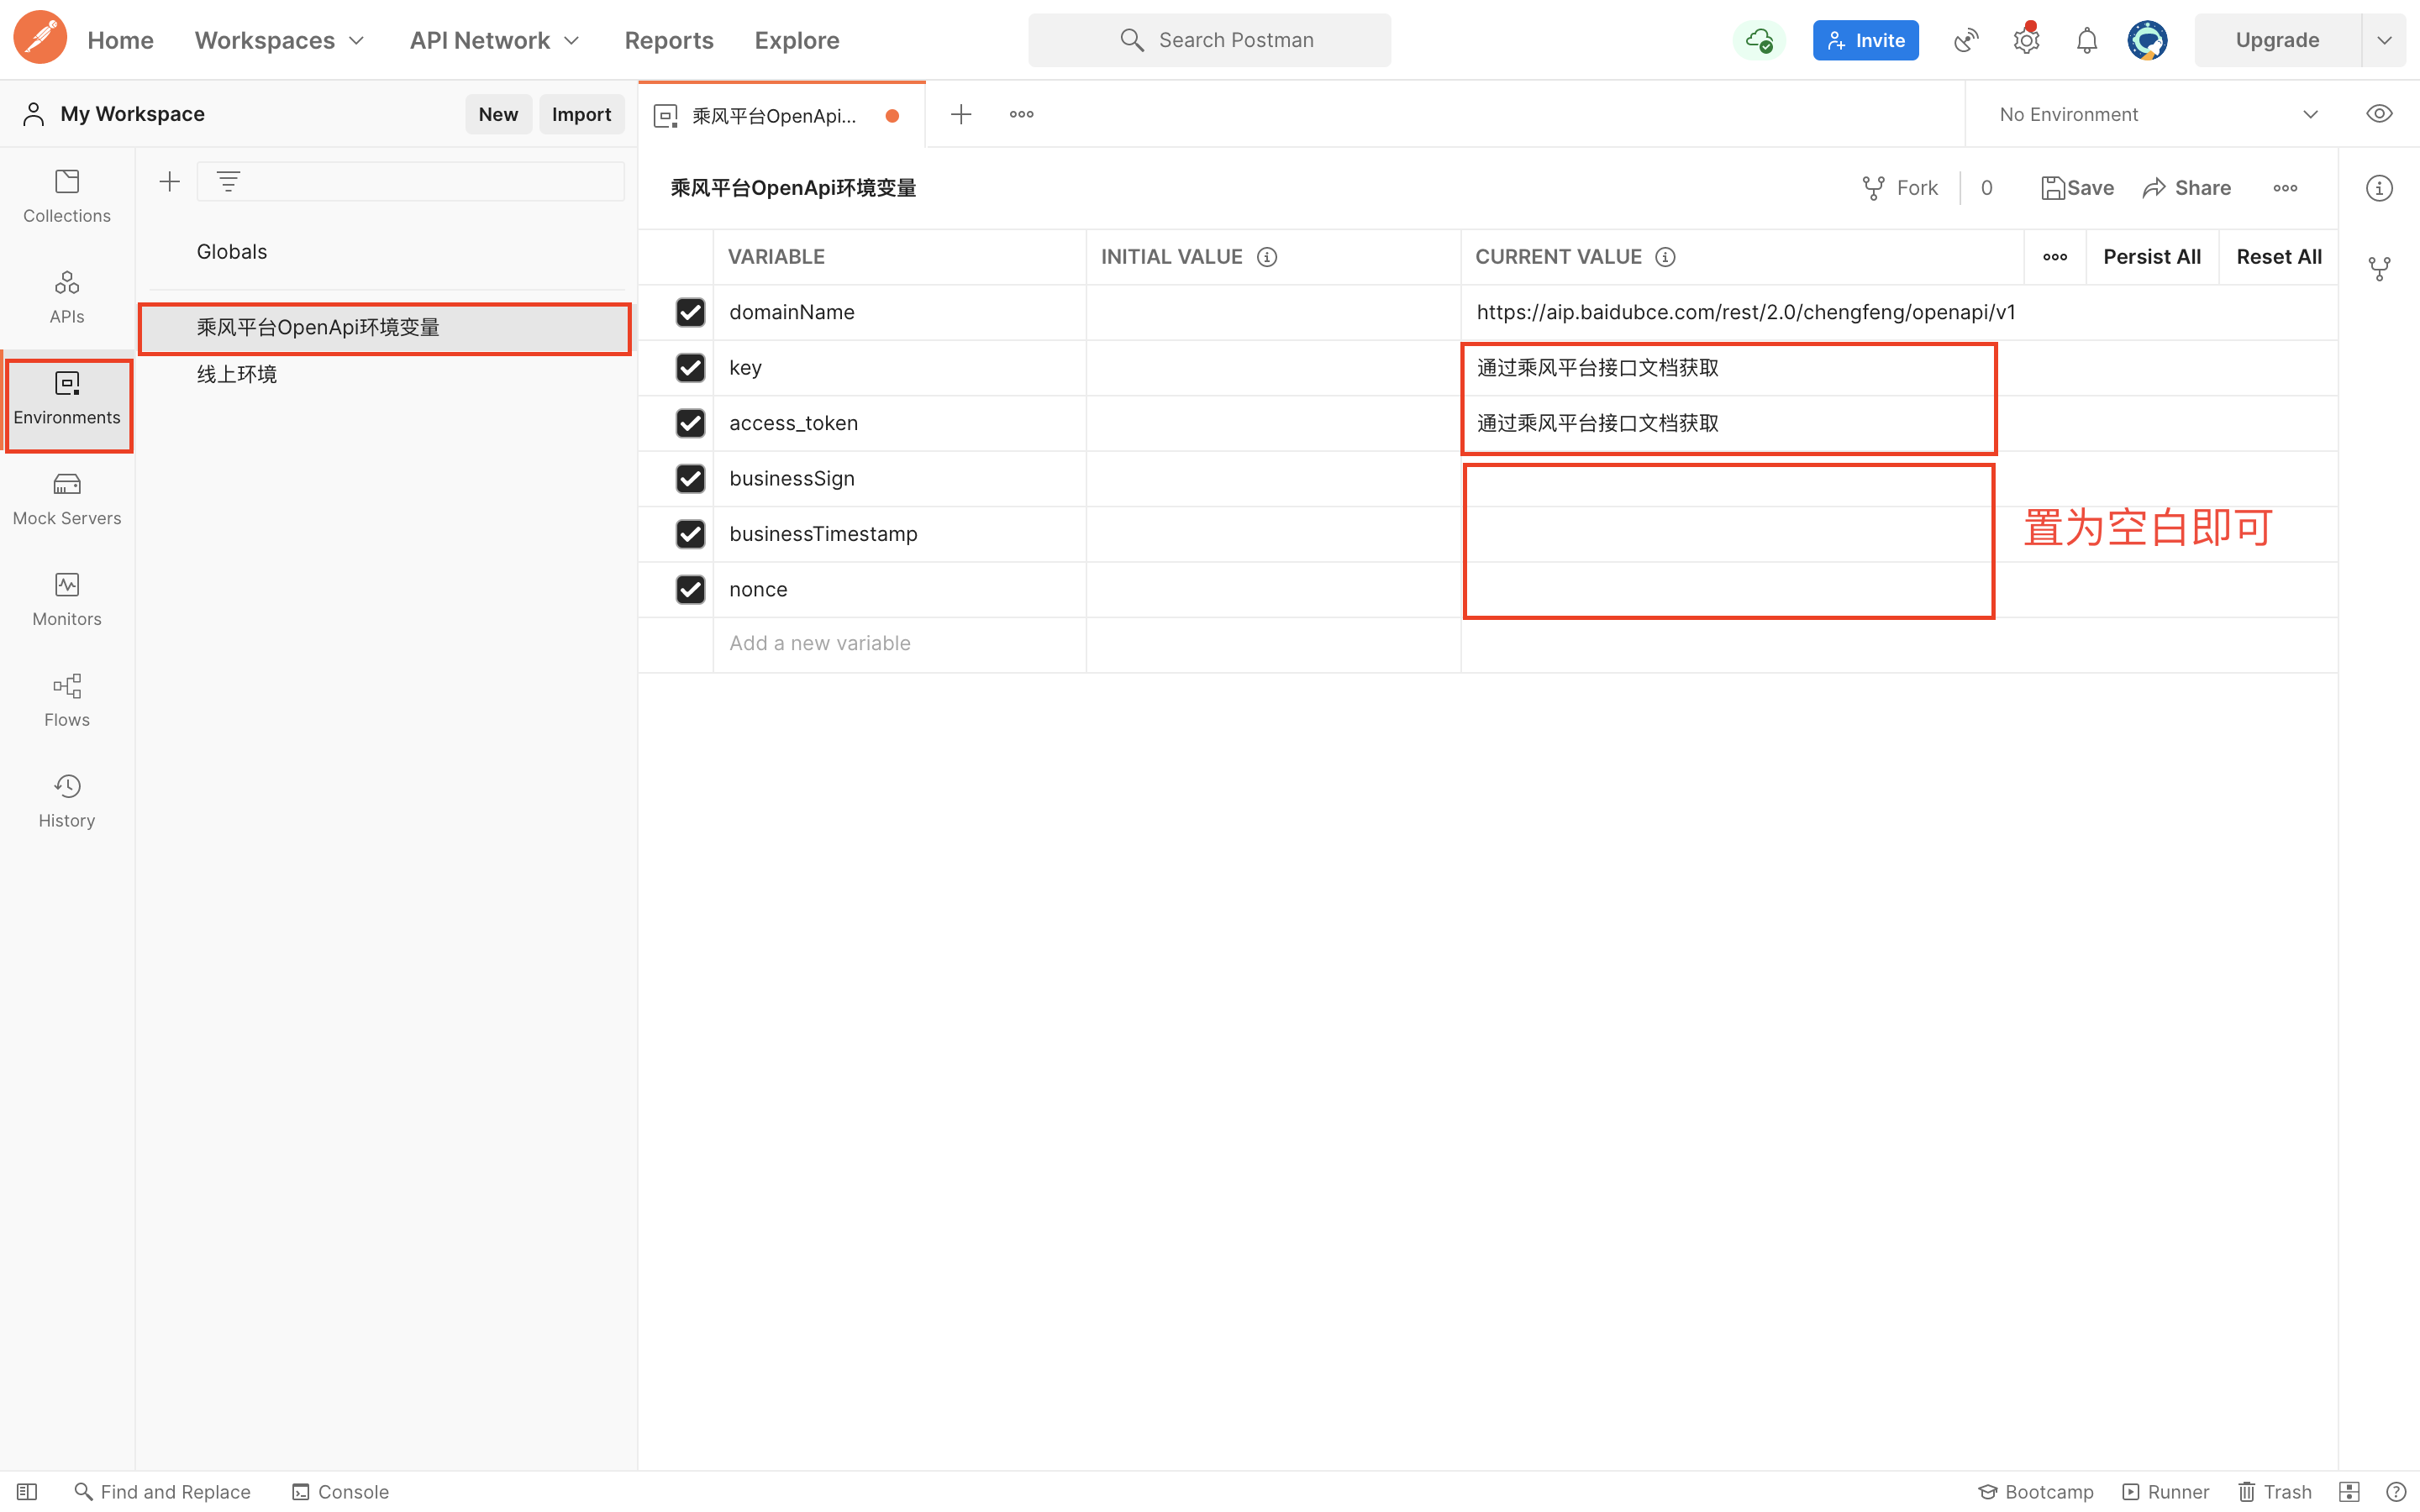
Task: Open the History sidebar panel
Action: [67, 801]
